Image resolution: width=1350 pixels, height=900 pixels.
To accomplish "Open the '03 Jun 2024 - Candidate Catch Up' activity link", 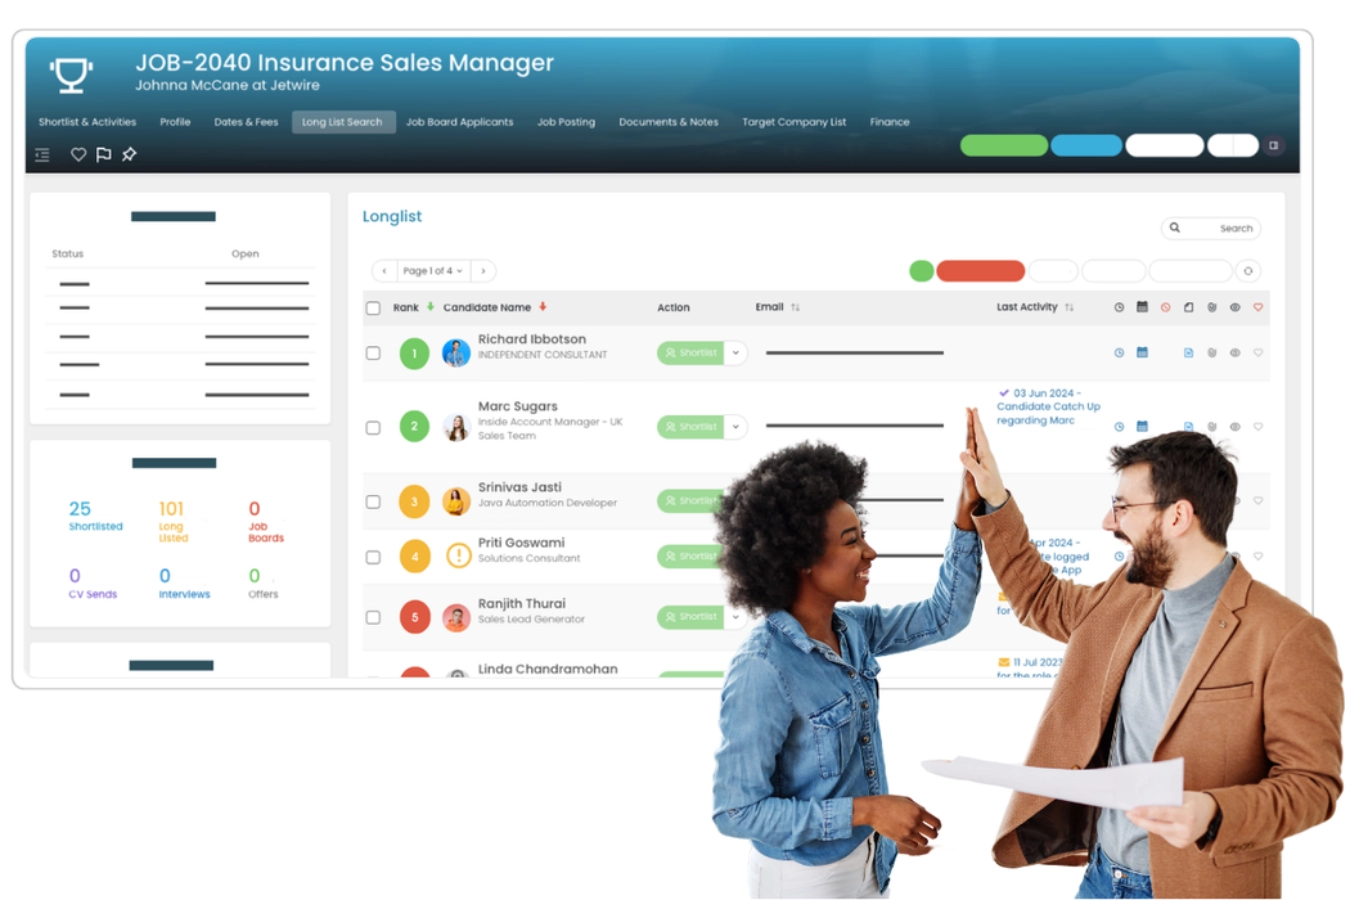I will click(x=1048, y=407).
